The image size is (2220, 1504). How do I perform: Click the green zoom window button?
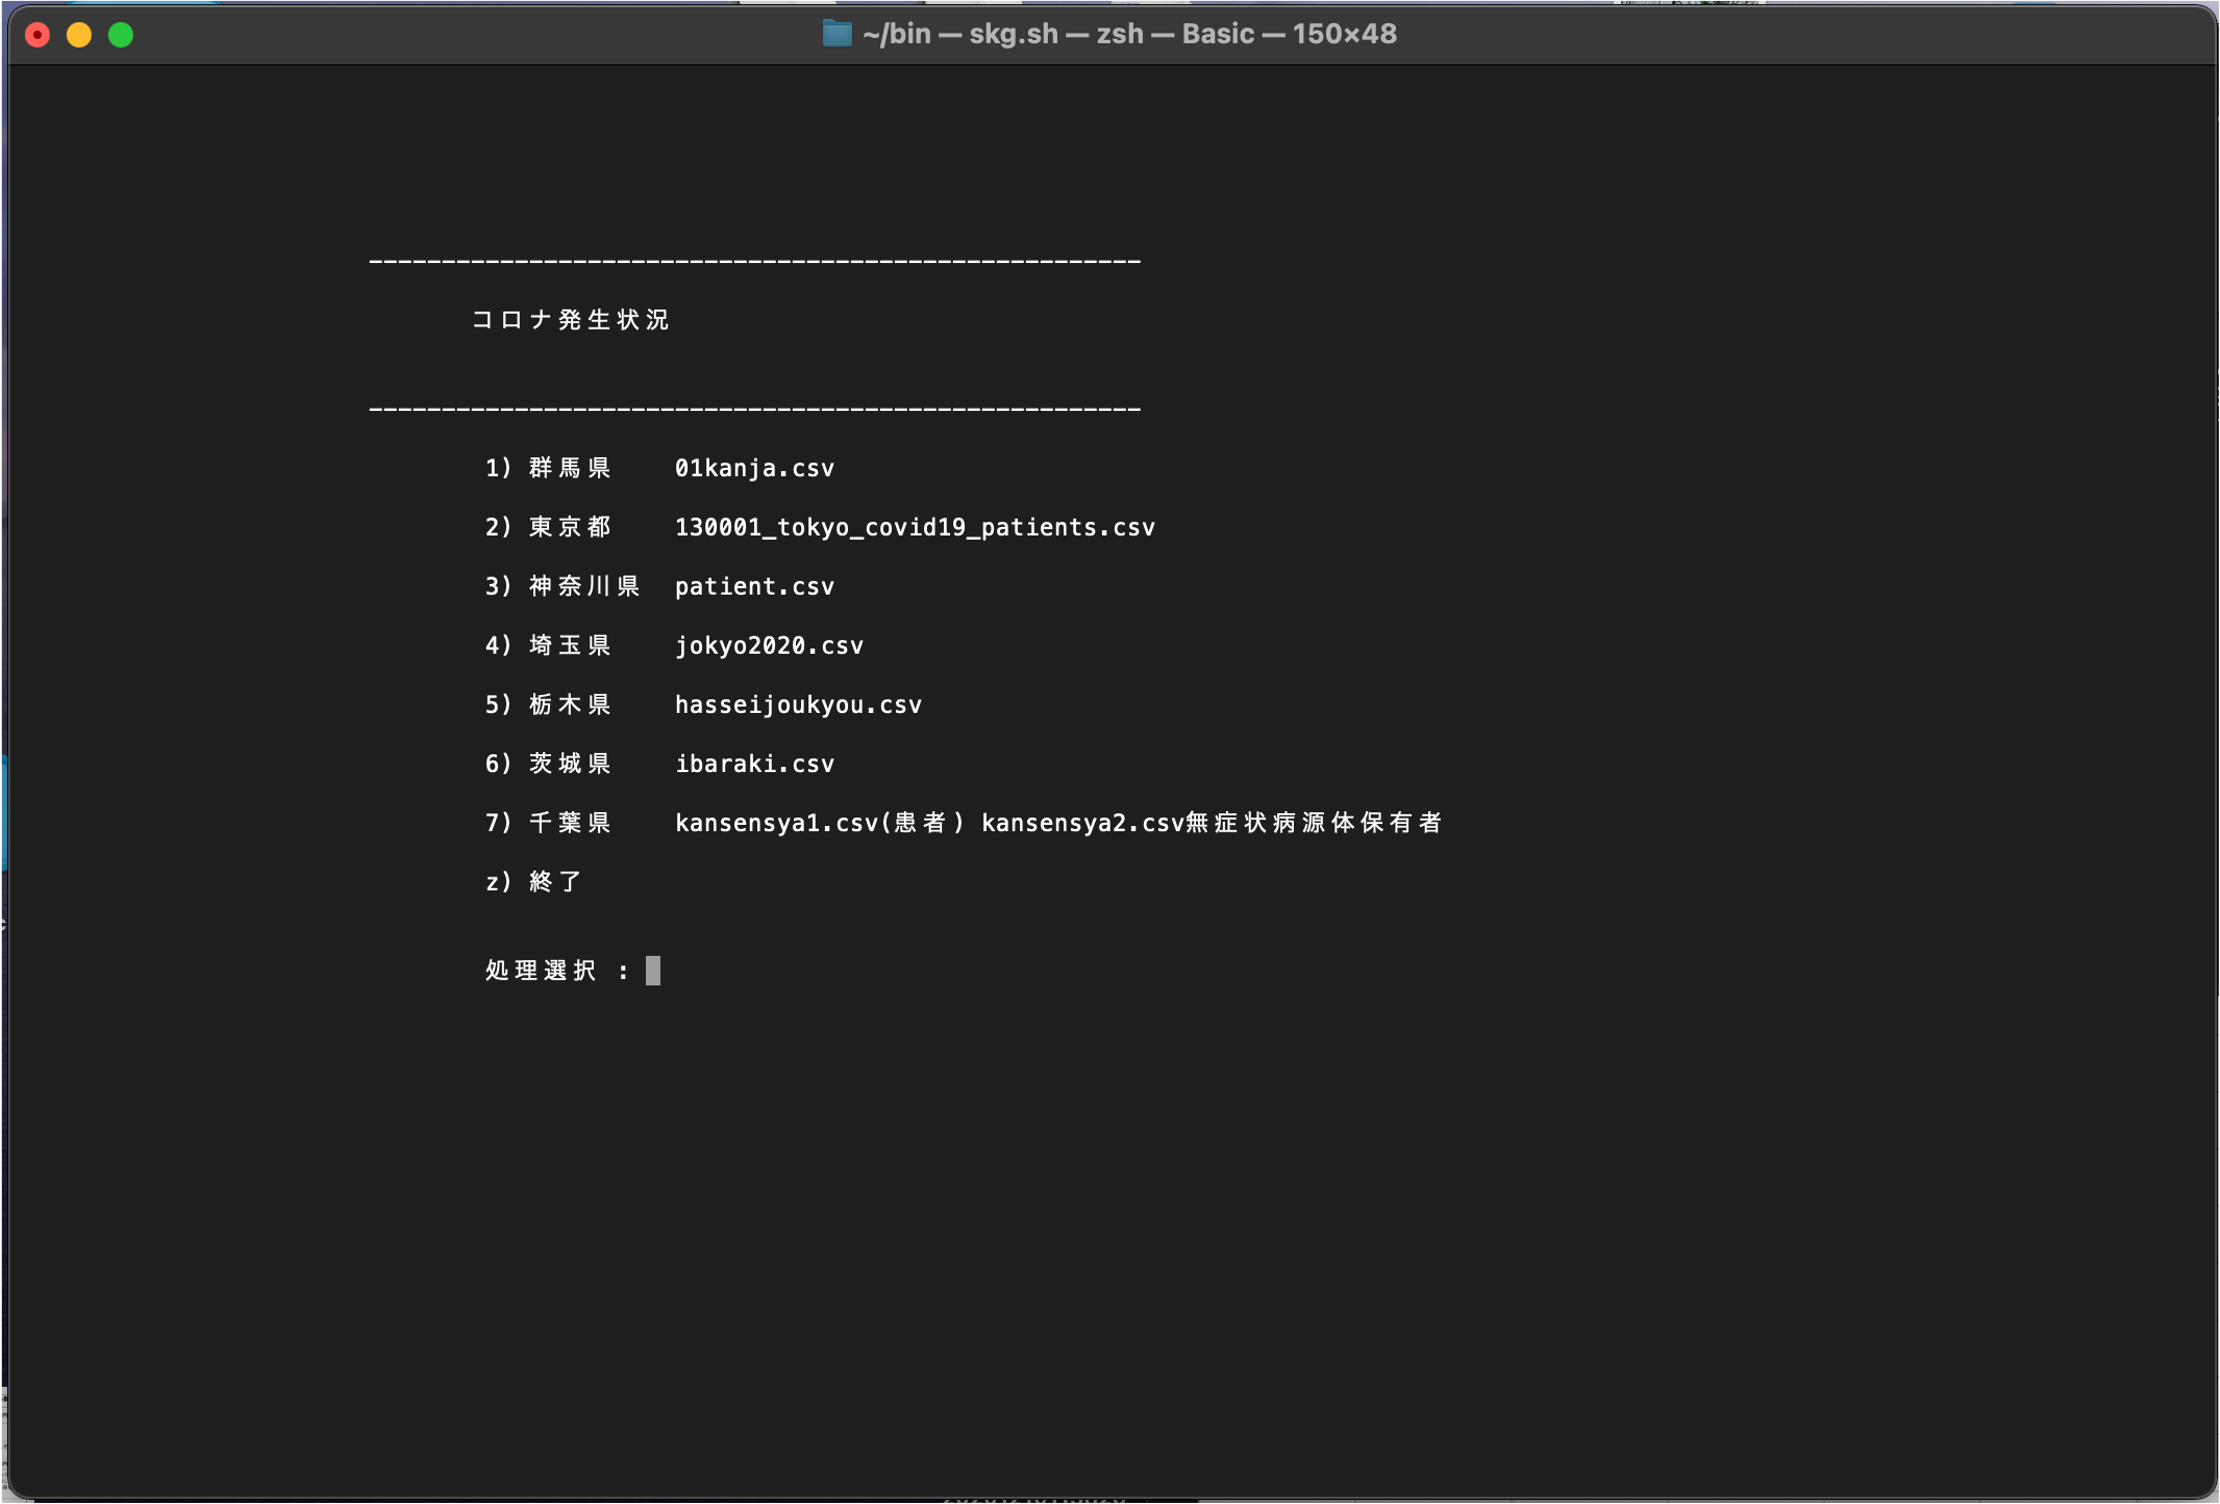click(x=121, y=35)
